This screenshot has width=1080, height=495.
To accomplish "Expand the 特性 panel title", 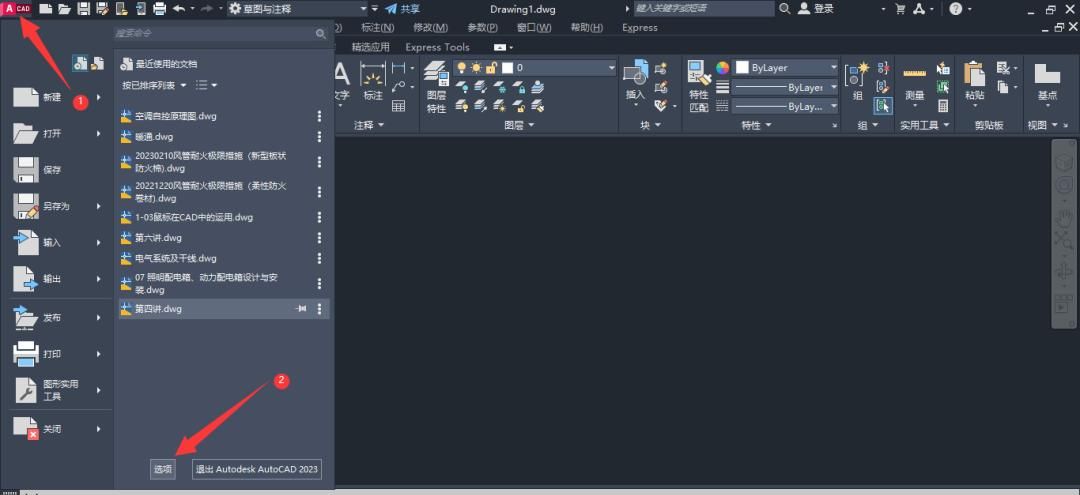I will pyautogui.click(x=756, y=125).
